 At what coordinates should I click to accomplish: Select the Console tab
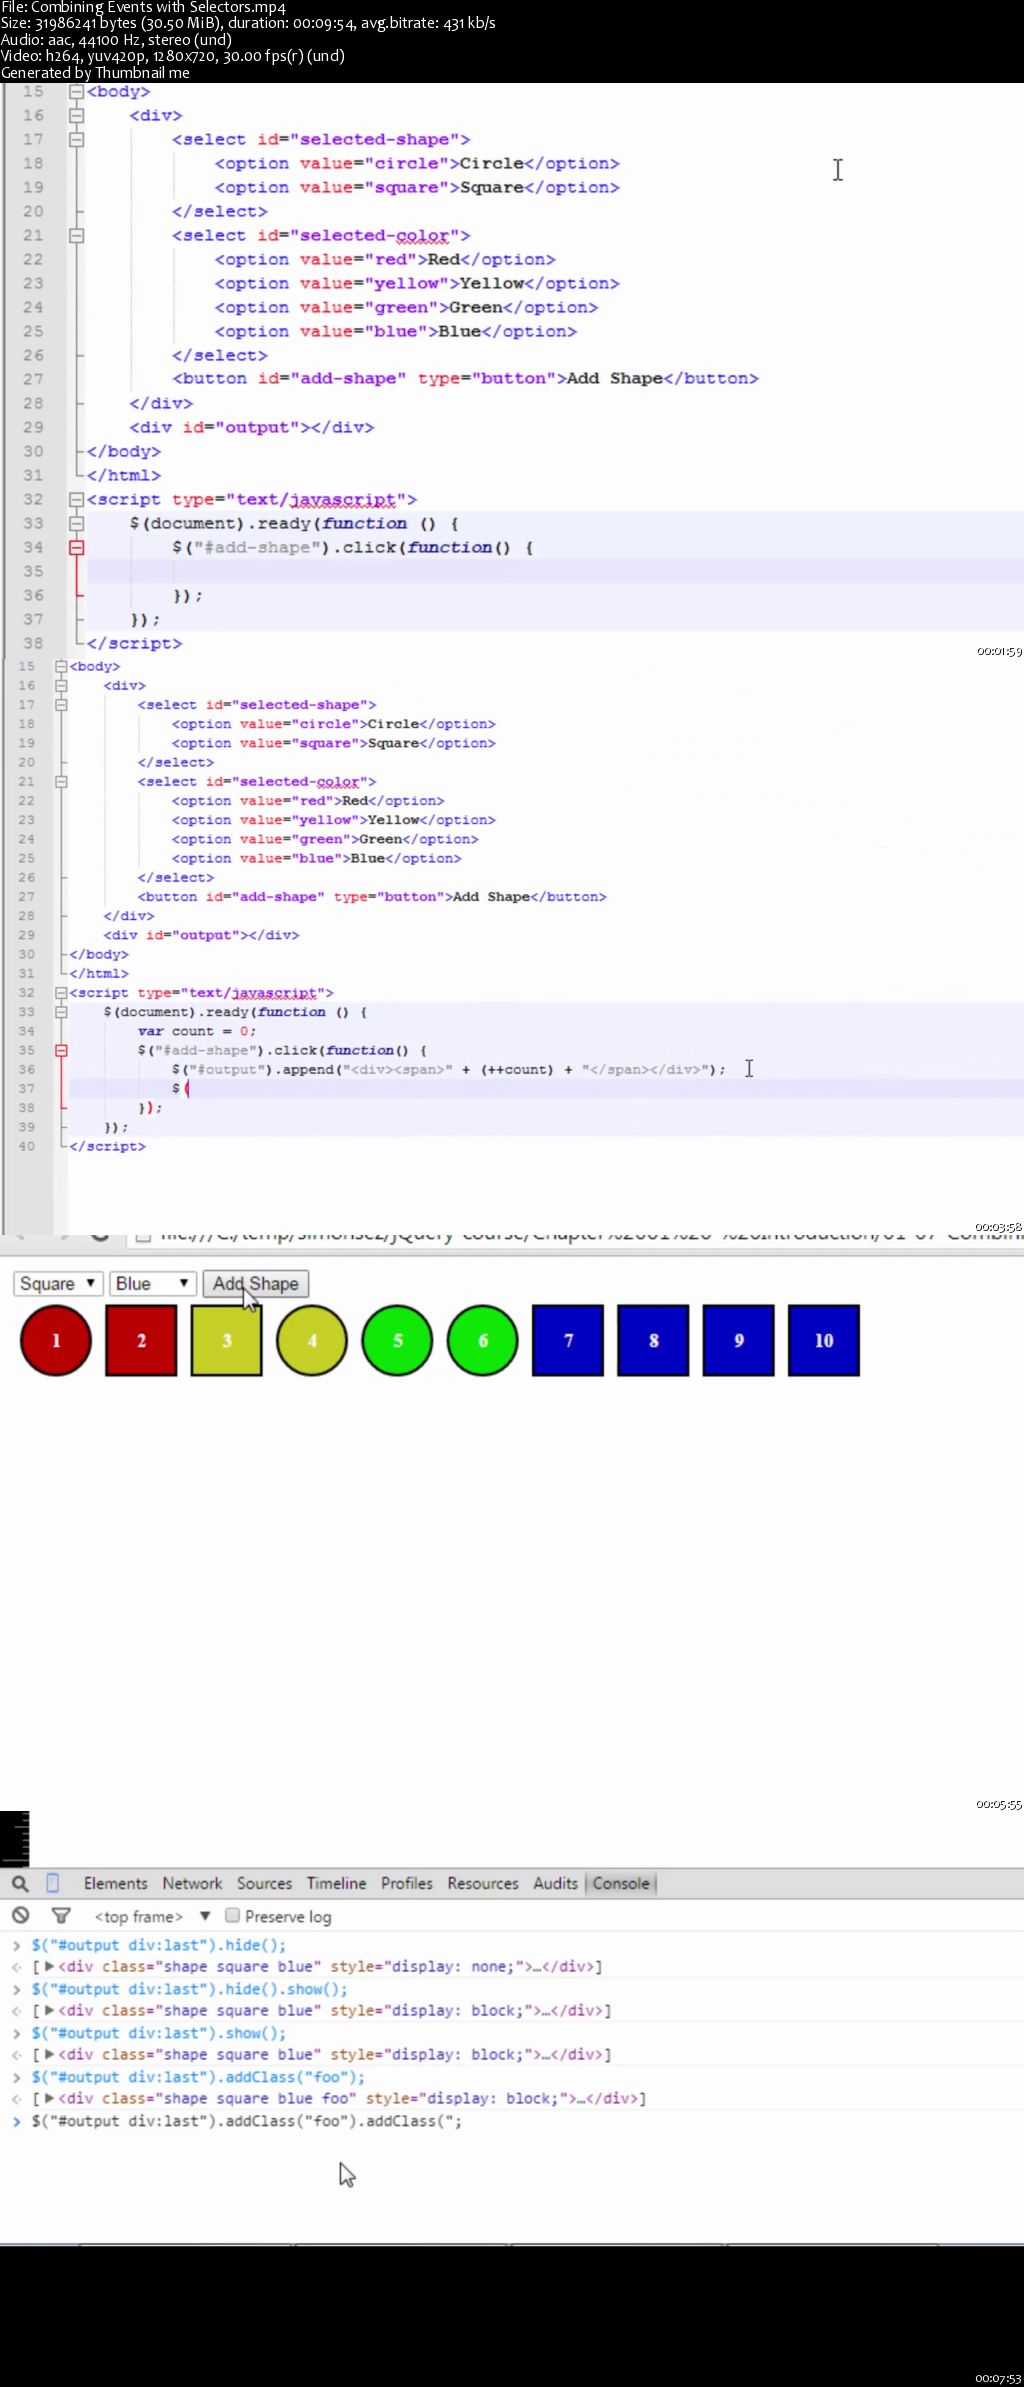[x=621, y=1883]
